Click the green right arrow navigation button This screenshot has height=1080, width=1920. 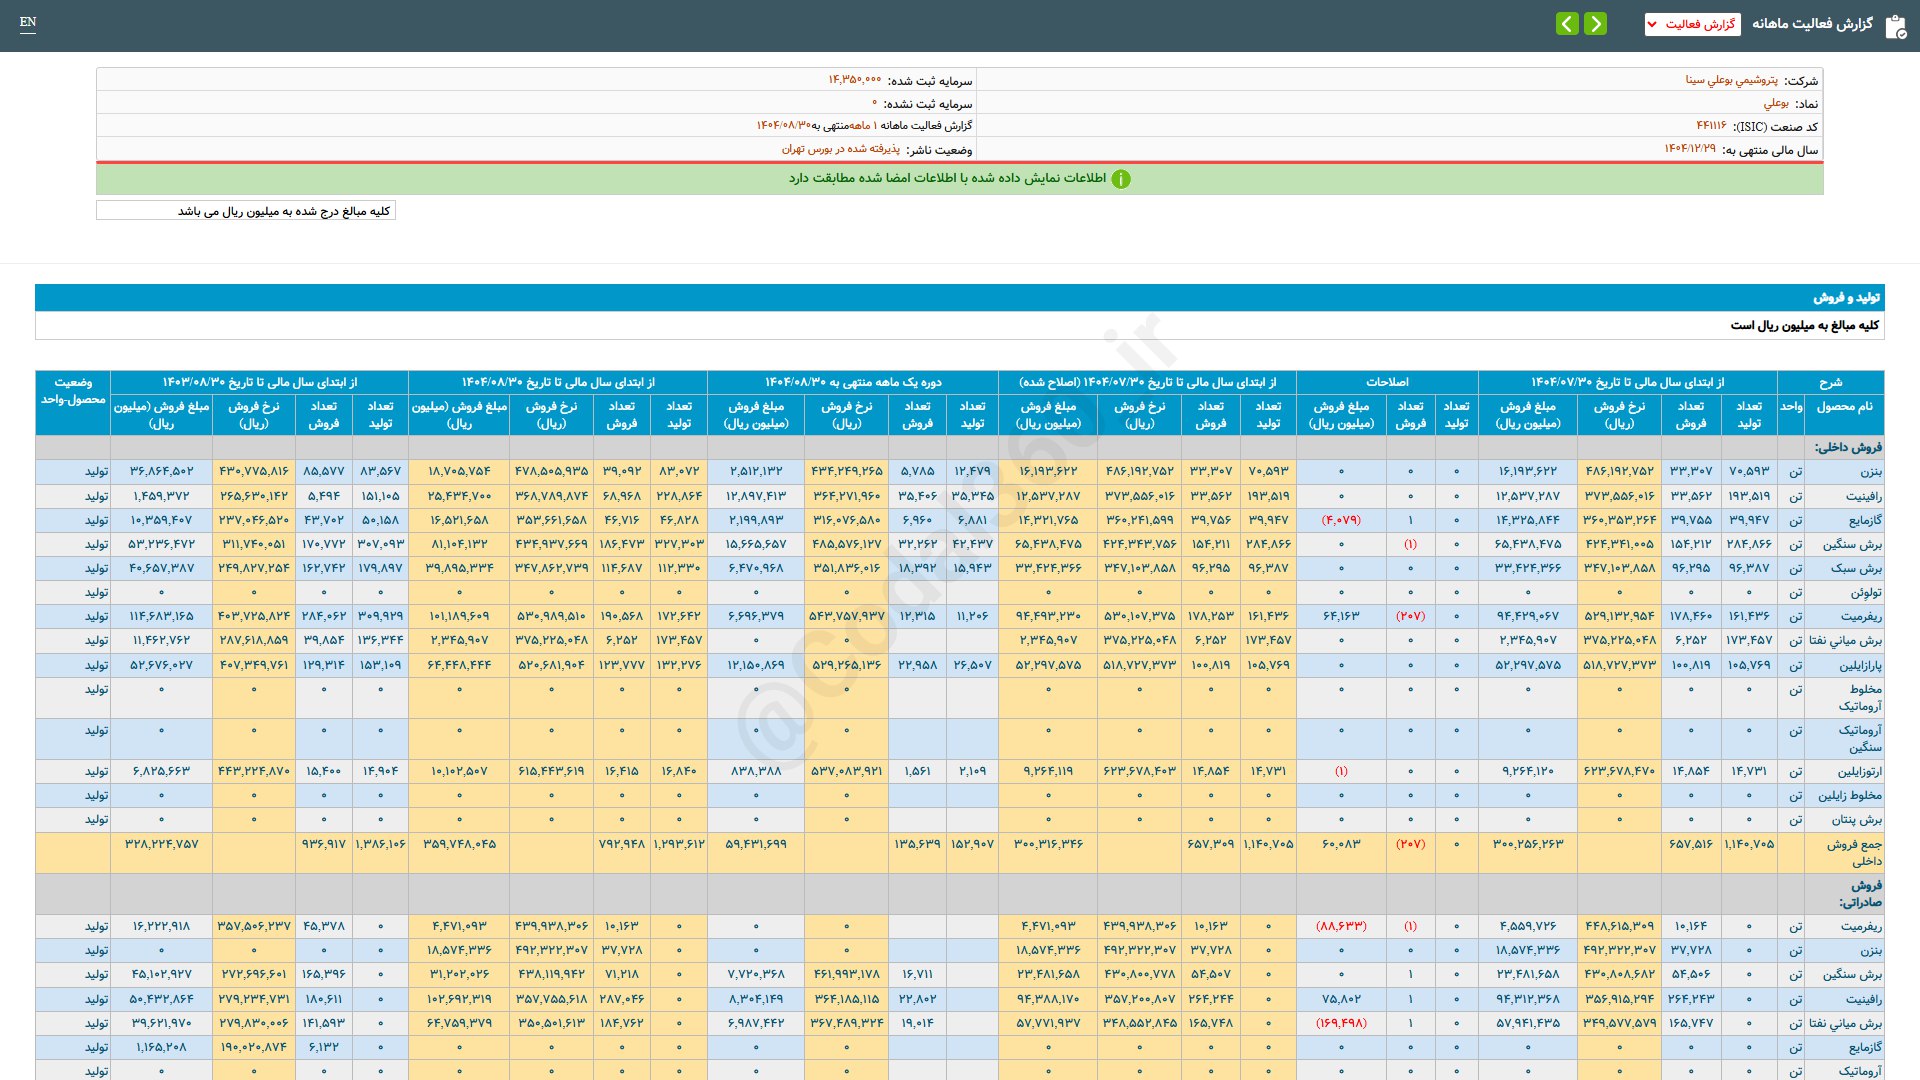1596,23
